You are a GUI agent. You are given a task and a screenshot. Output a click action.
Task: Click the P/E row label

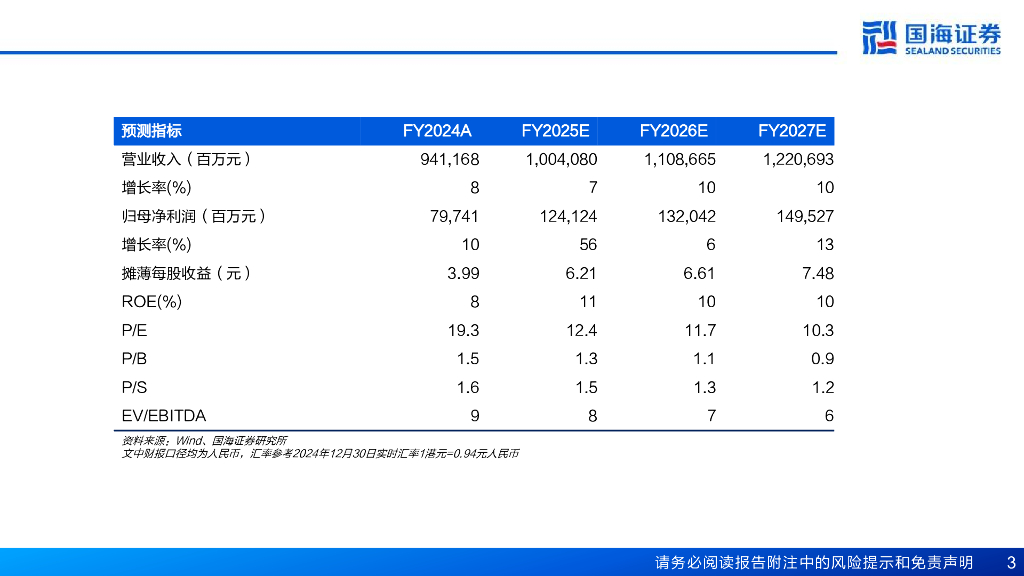click(135, 330)
